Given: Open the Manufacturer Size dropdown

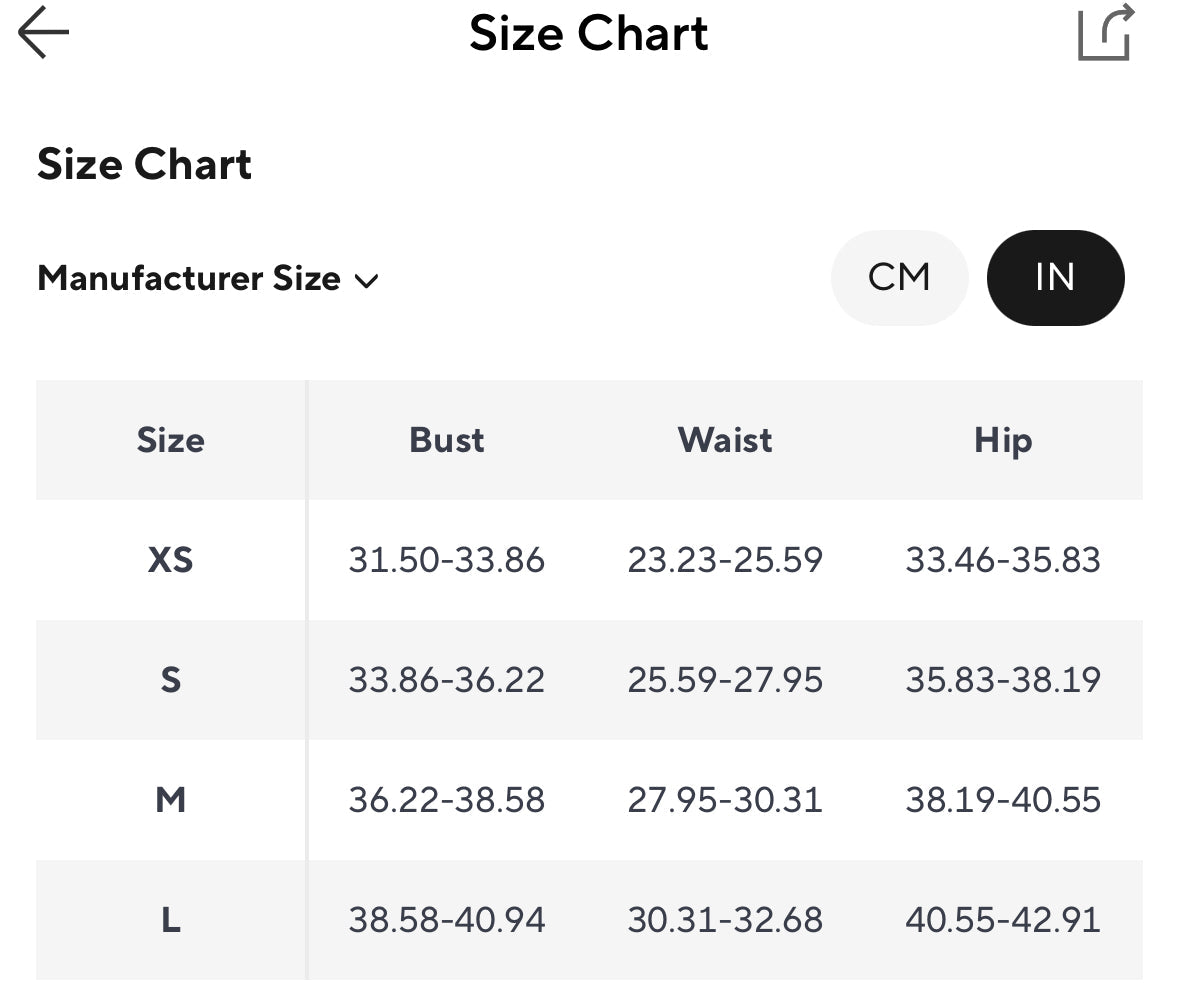Looking at the screenshot, I should tap(190, 279).
